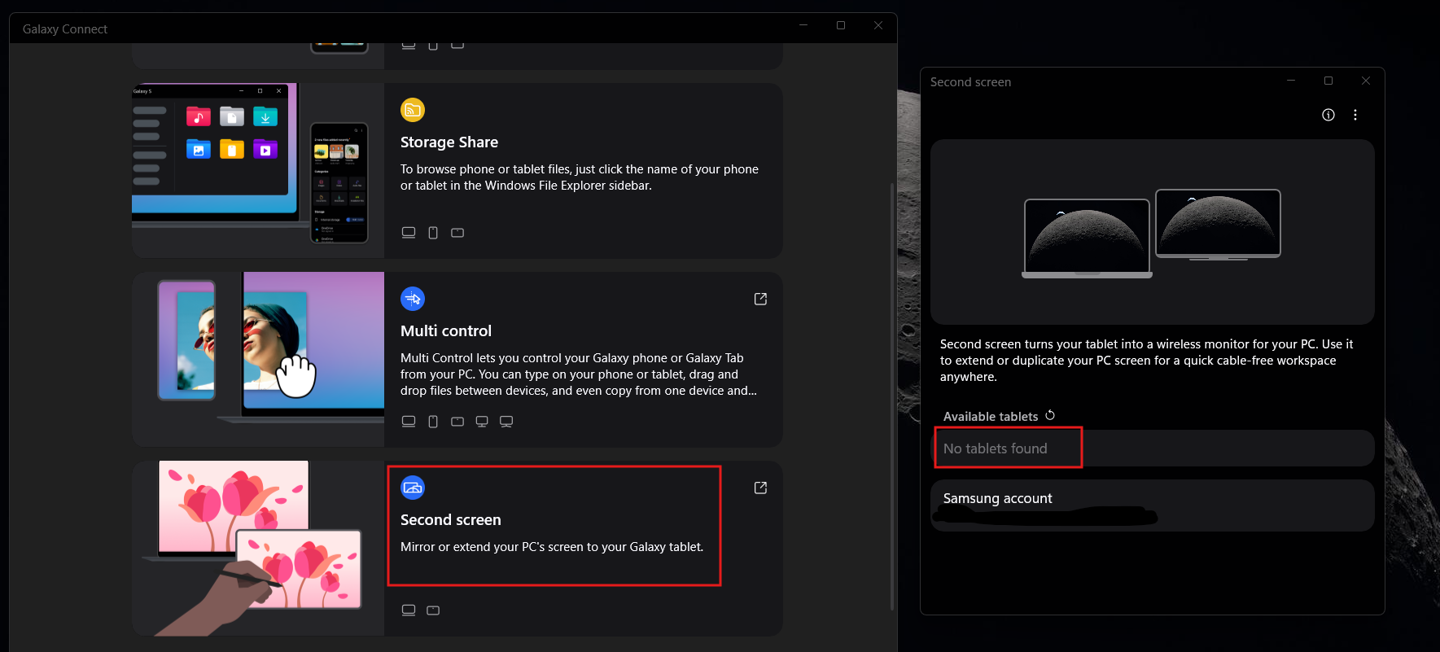Open the three-dot menu in Second screen
The height and width of the screenshot is (652, 1440).
click(1355, 114)
